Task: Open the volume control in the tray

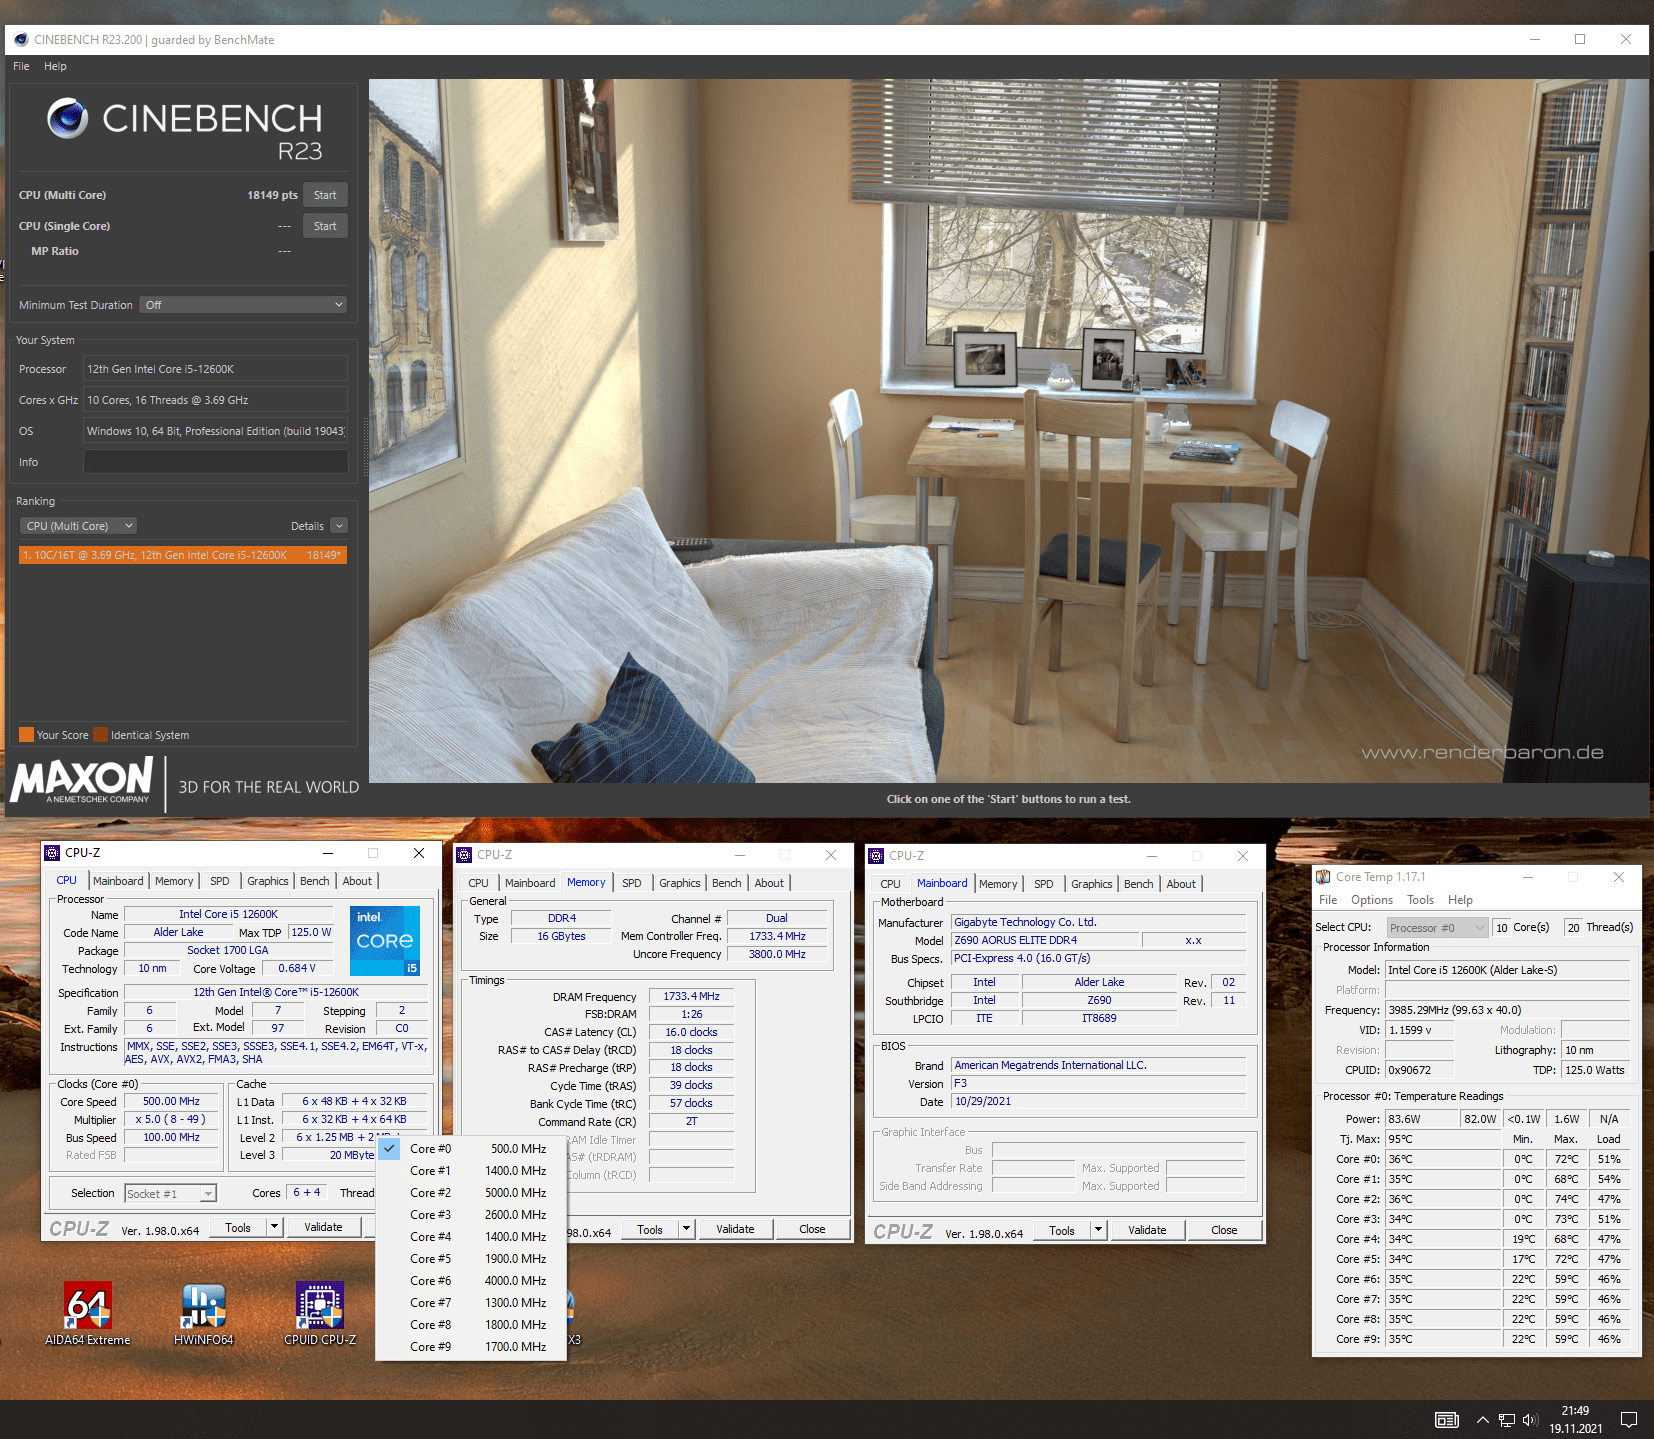Action: click(x=1529, y=1420)
